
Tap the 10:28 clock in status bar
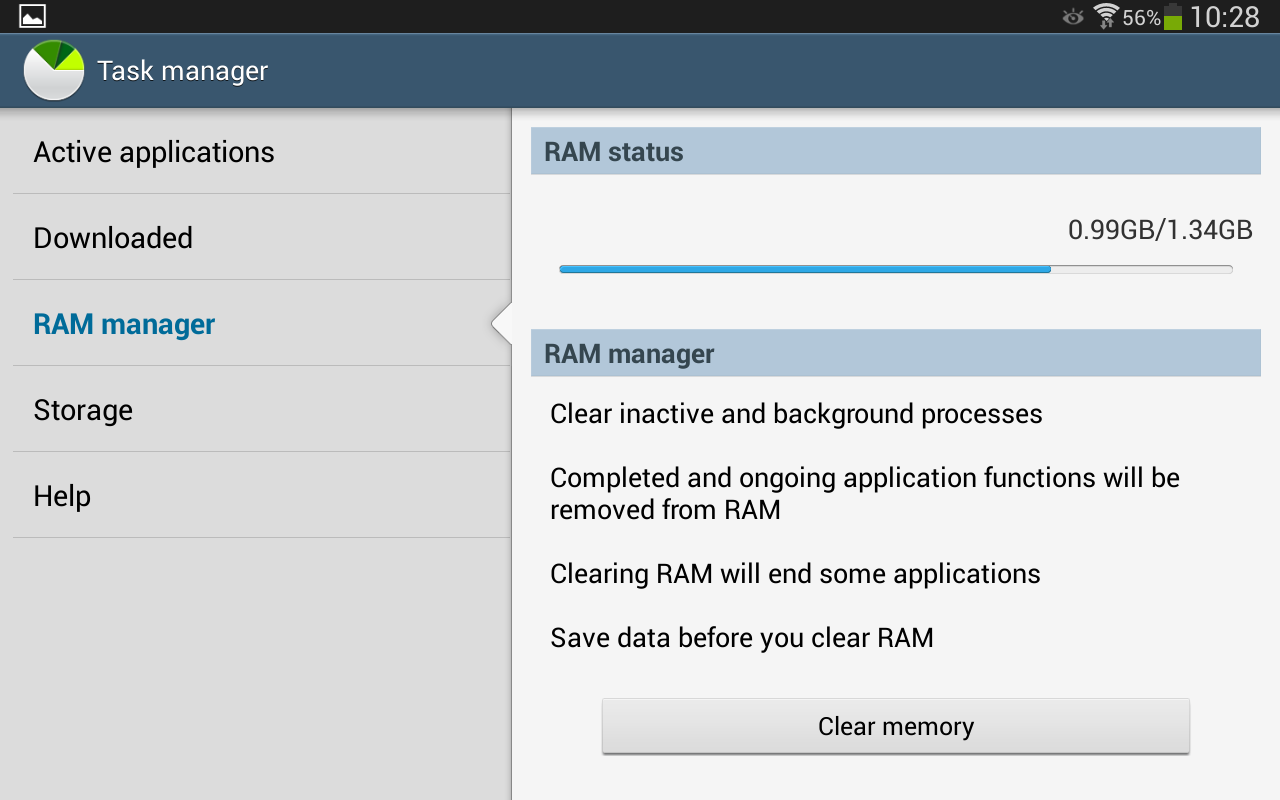pyautogui.click(x=1225, y=17)
